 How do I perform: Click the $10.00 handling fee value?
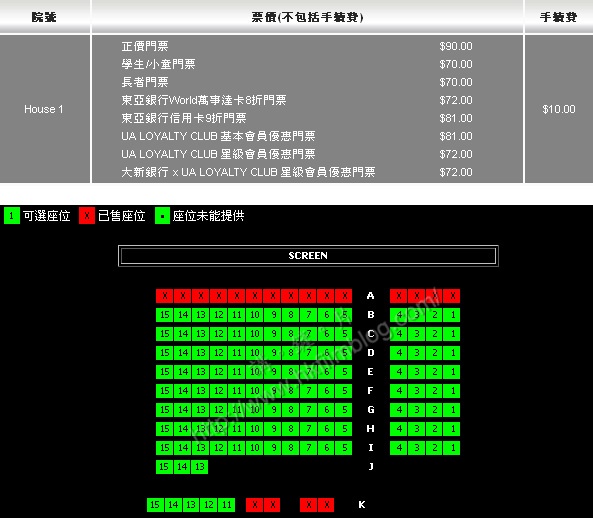[559, 109]
